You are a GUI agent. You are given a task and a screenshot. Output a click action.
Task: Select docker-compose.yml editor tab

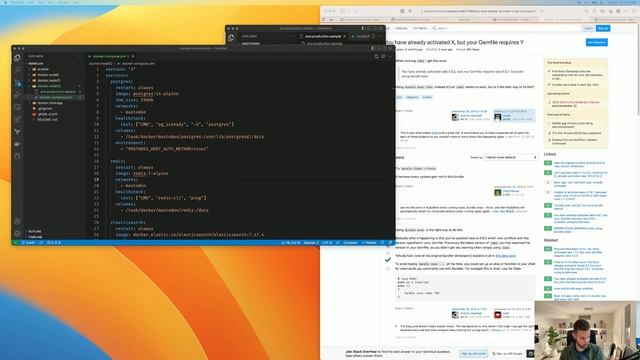click(x=111, y=56)
